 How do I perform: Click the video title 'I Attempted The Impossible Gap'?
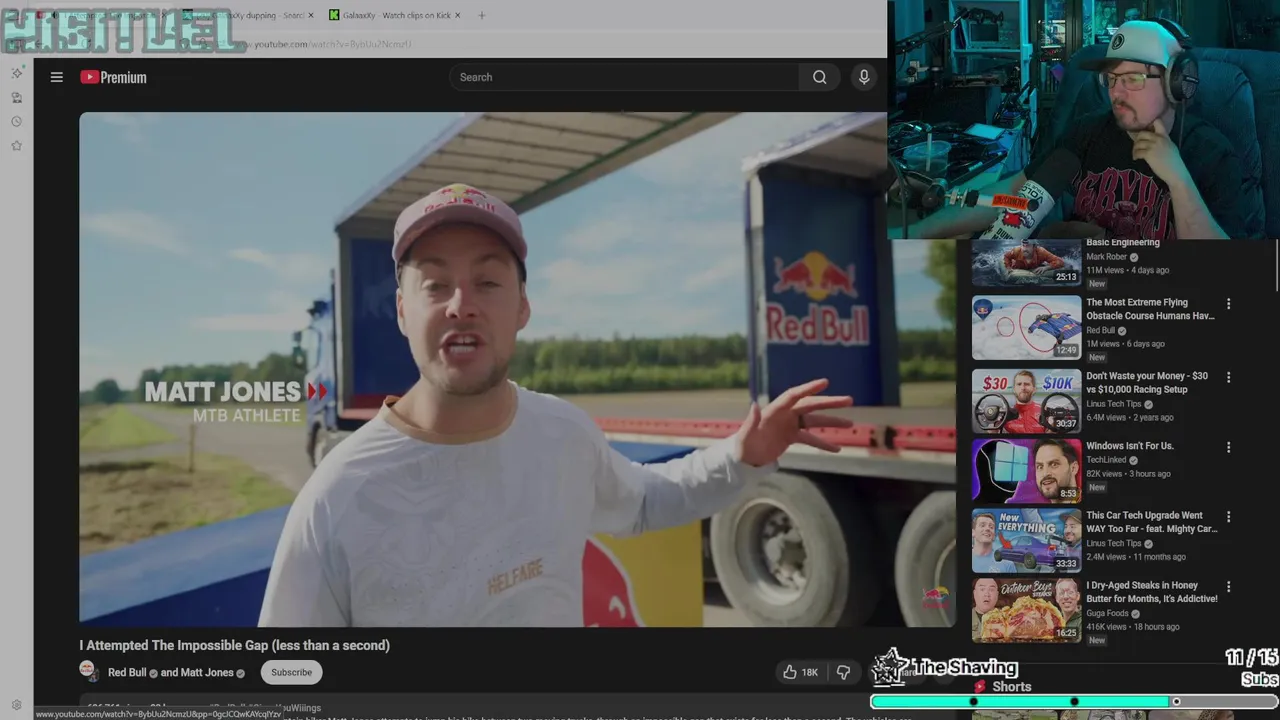click(x=235, y=645)
